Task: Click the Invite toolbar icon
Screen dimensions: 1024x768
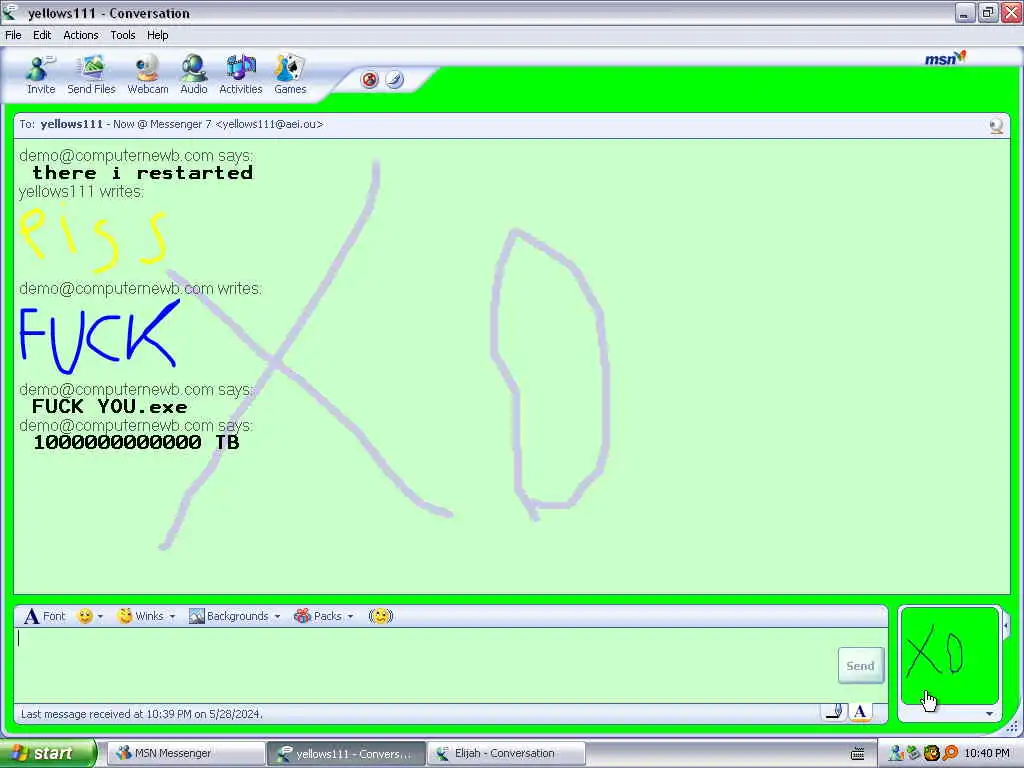Action: [x=40, y=75]
